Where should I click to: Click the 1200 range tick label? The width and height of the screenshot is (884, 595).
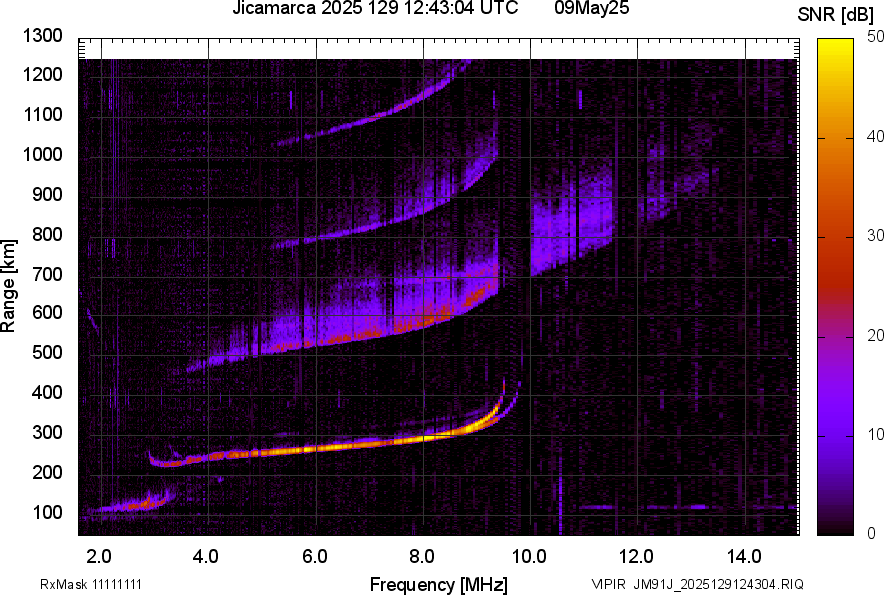tap(42, 74)
